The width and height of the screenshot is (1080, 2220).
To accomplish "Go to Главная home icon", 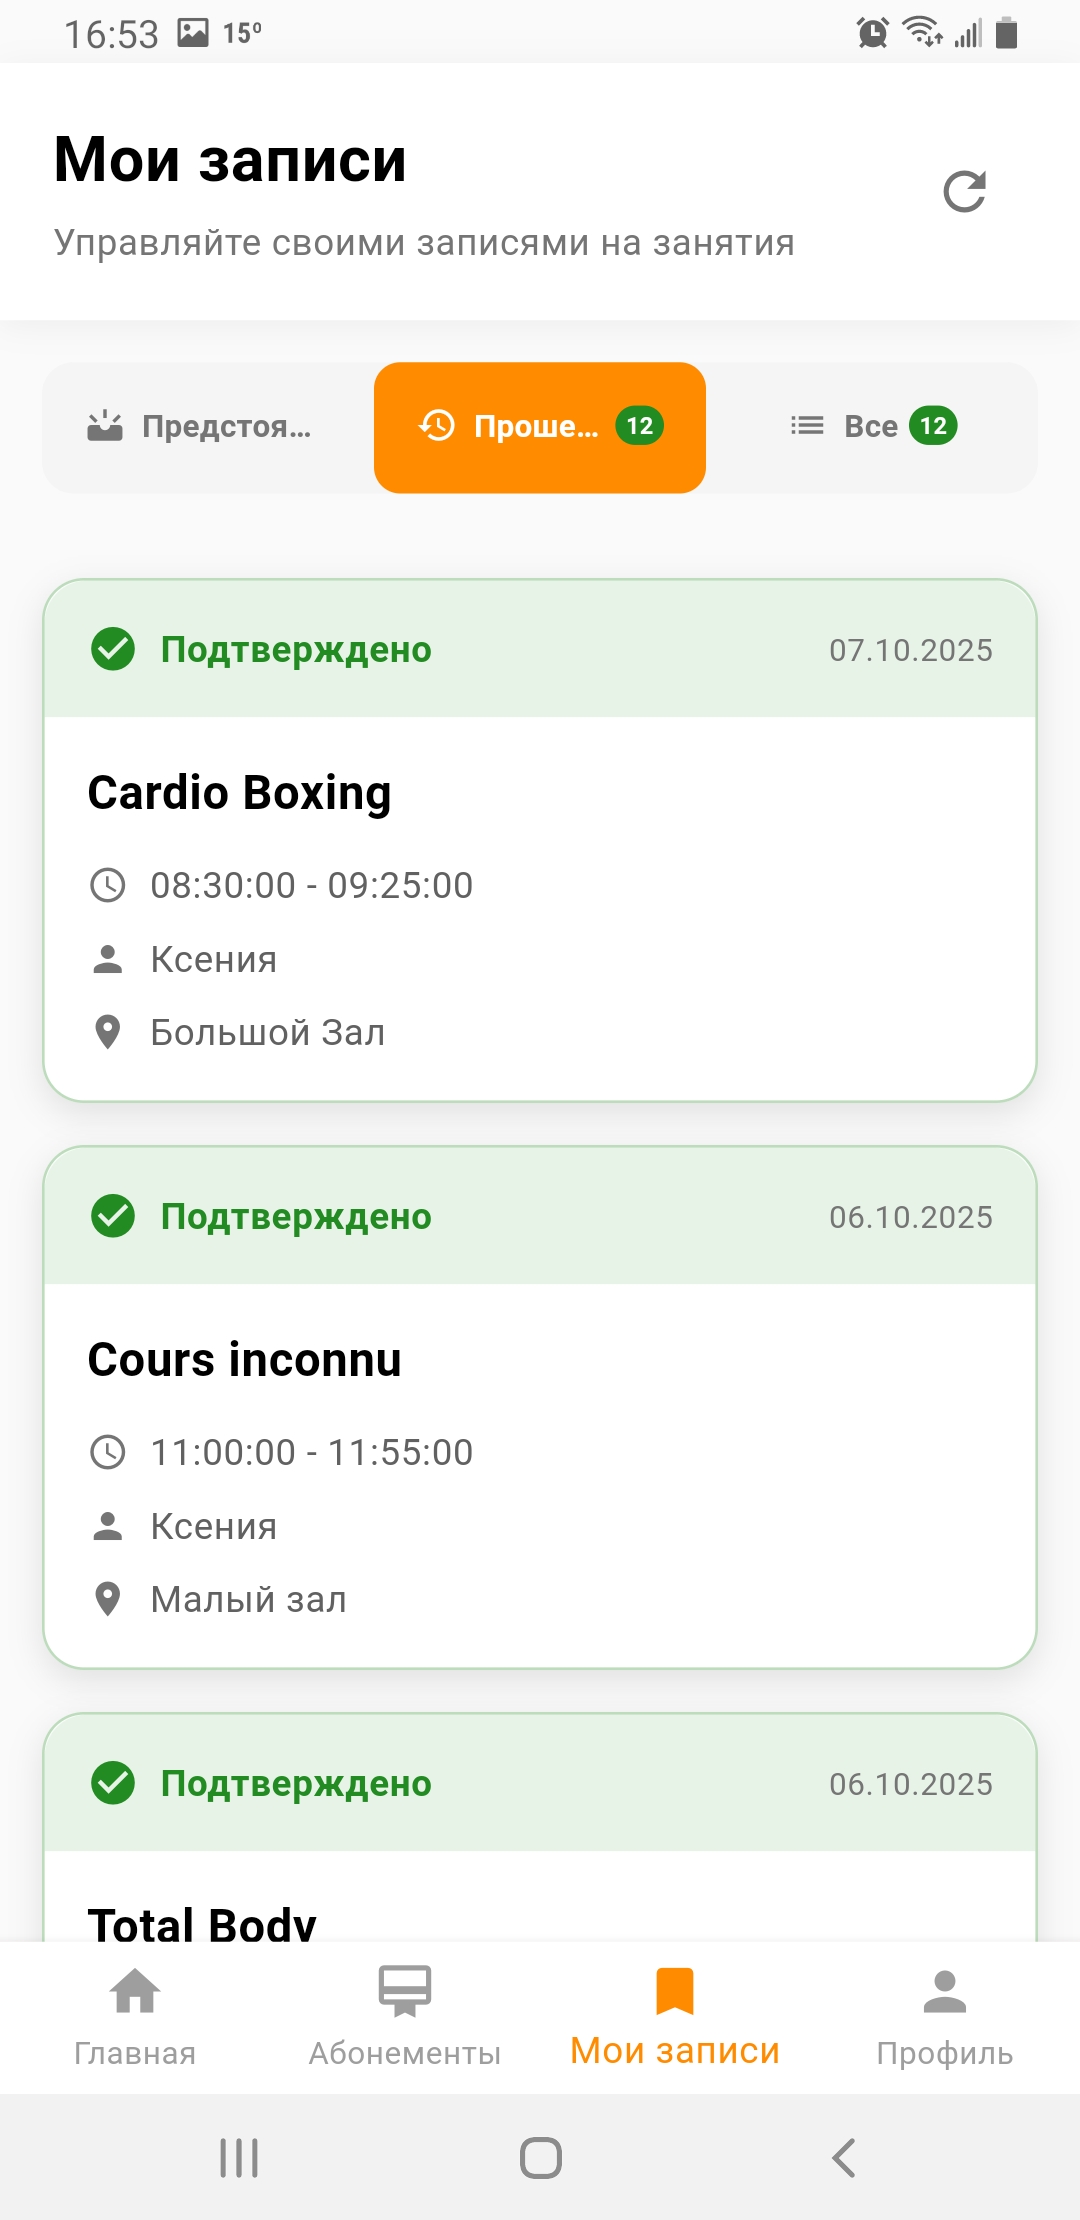I will coord(135,1991).
